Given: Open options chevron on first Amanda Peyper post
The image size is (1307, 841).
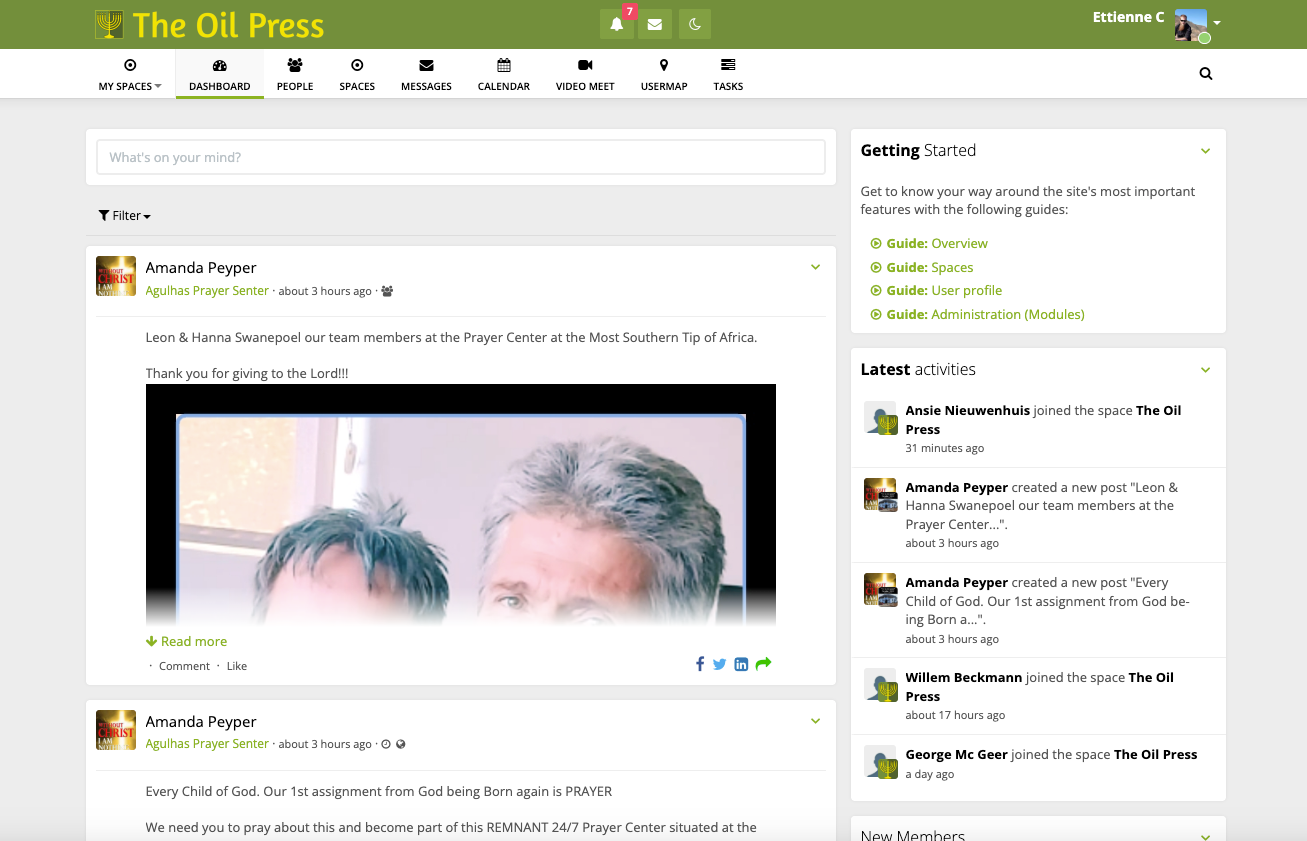Looking at the screenshot, I should click(x=815, y=267).
